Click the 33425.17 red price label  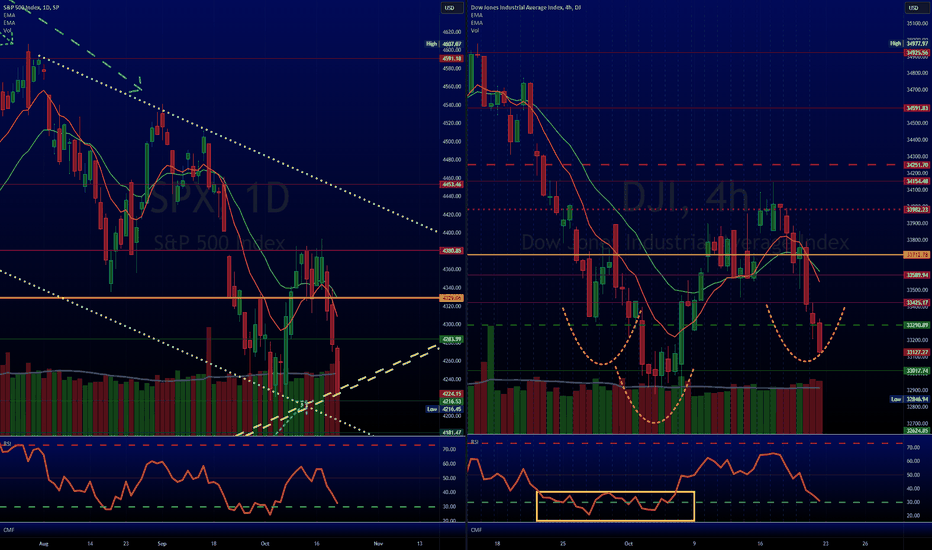(x=917, y=302)
